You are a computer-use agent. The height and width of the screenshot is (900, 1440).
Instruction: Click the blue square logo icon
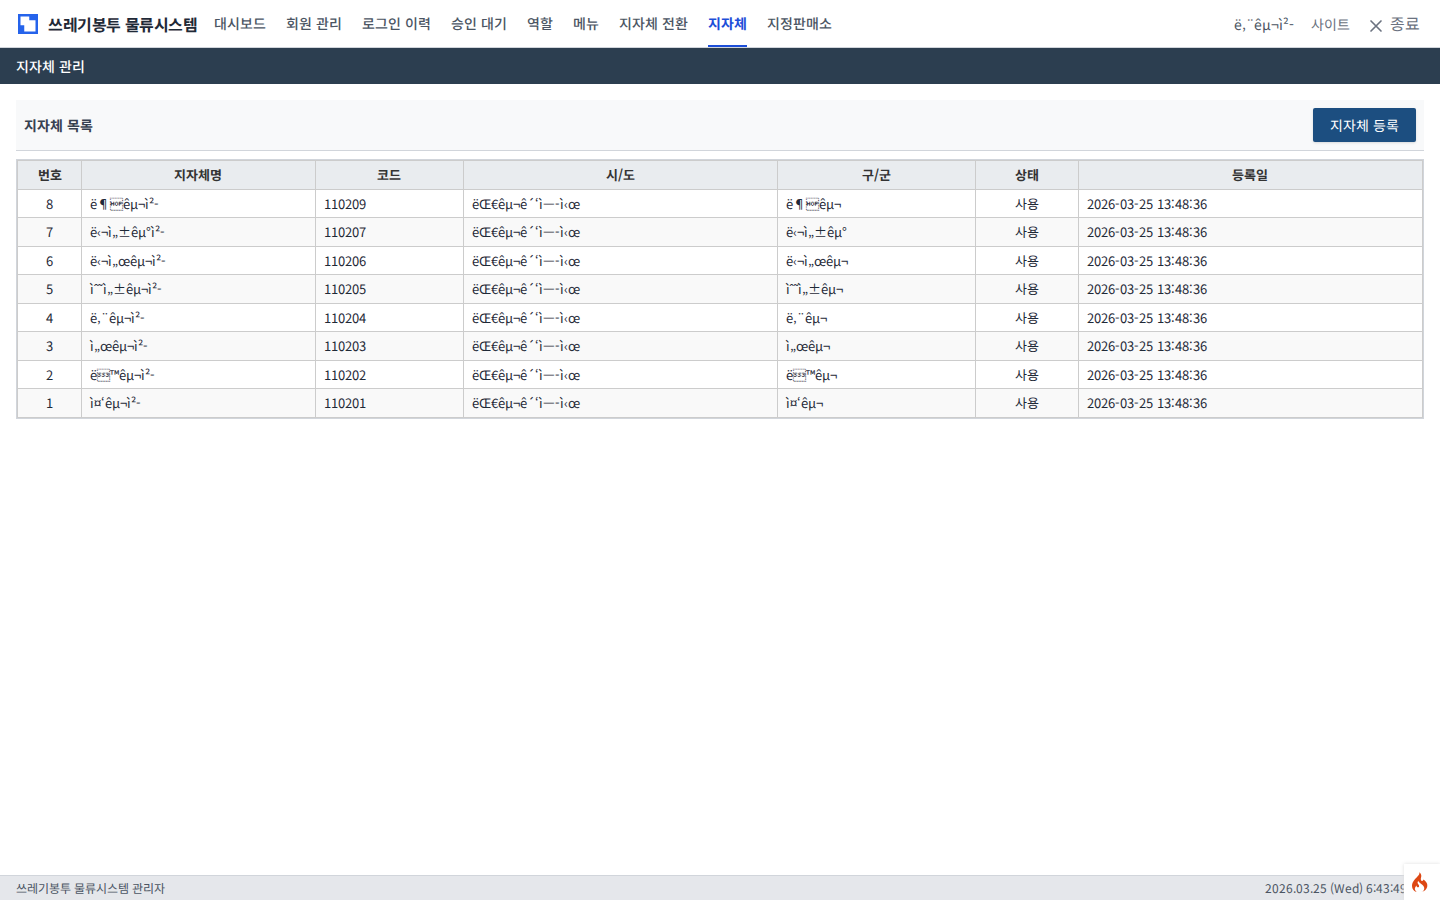[x=28, y=24]
